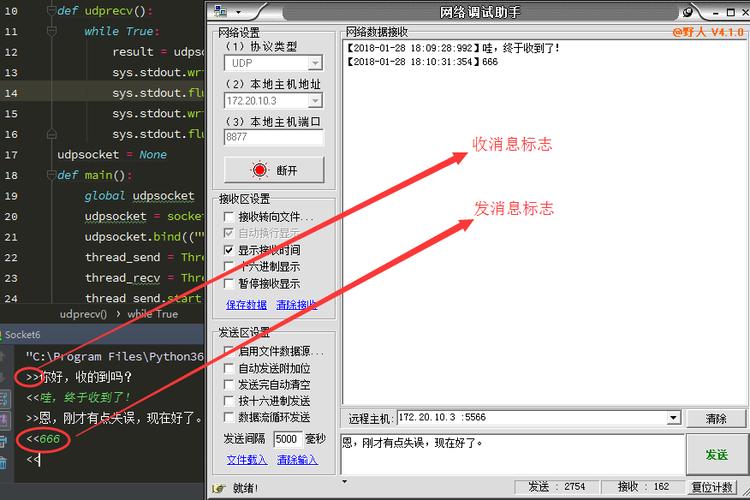The height and width of the screenshot is (500, 750).
Task: Click the trash icon in Run panel sidebar
Action: pyautogui.click(x=3, y=462)
